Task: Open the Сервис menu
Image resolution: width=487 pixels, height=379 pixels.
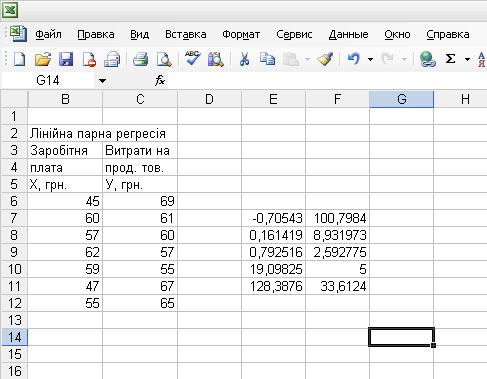Action: click(x=294, y=34)
